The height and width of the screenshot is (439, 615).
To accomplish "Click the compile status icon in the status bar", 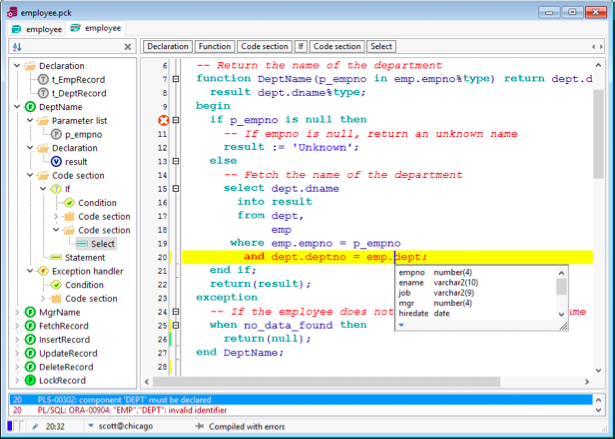I will point(200,426).
